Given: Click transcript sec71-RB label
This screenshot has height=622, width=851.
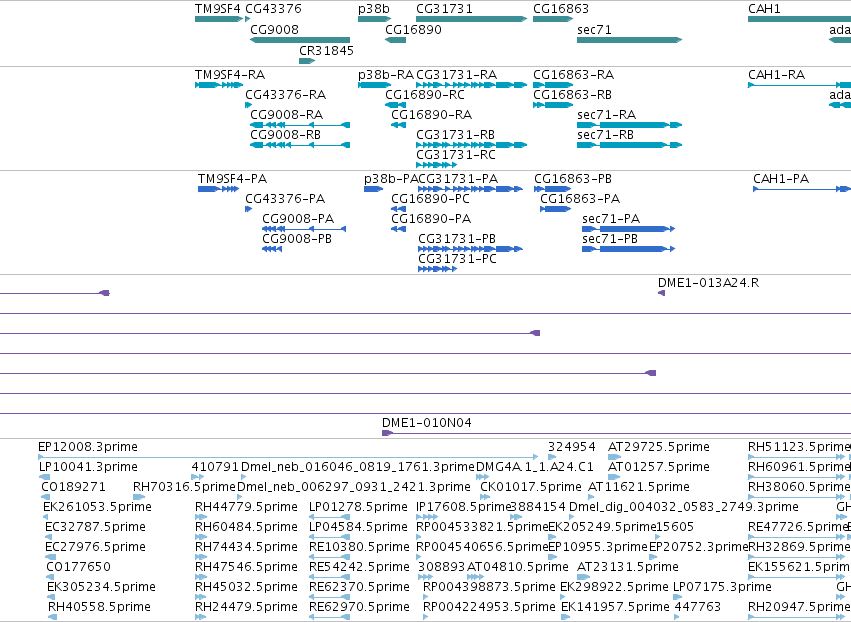Looking at the screenshot, I should 605,135.
